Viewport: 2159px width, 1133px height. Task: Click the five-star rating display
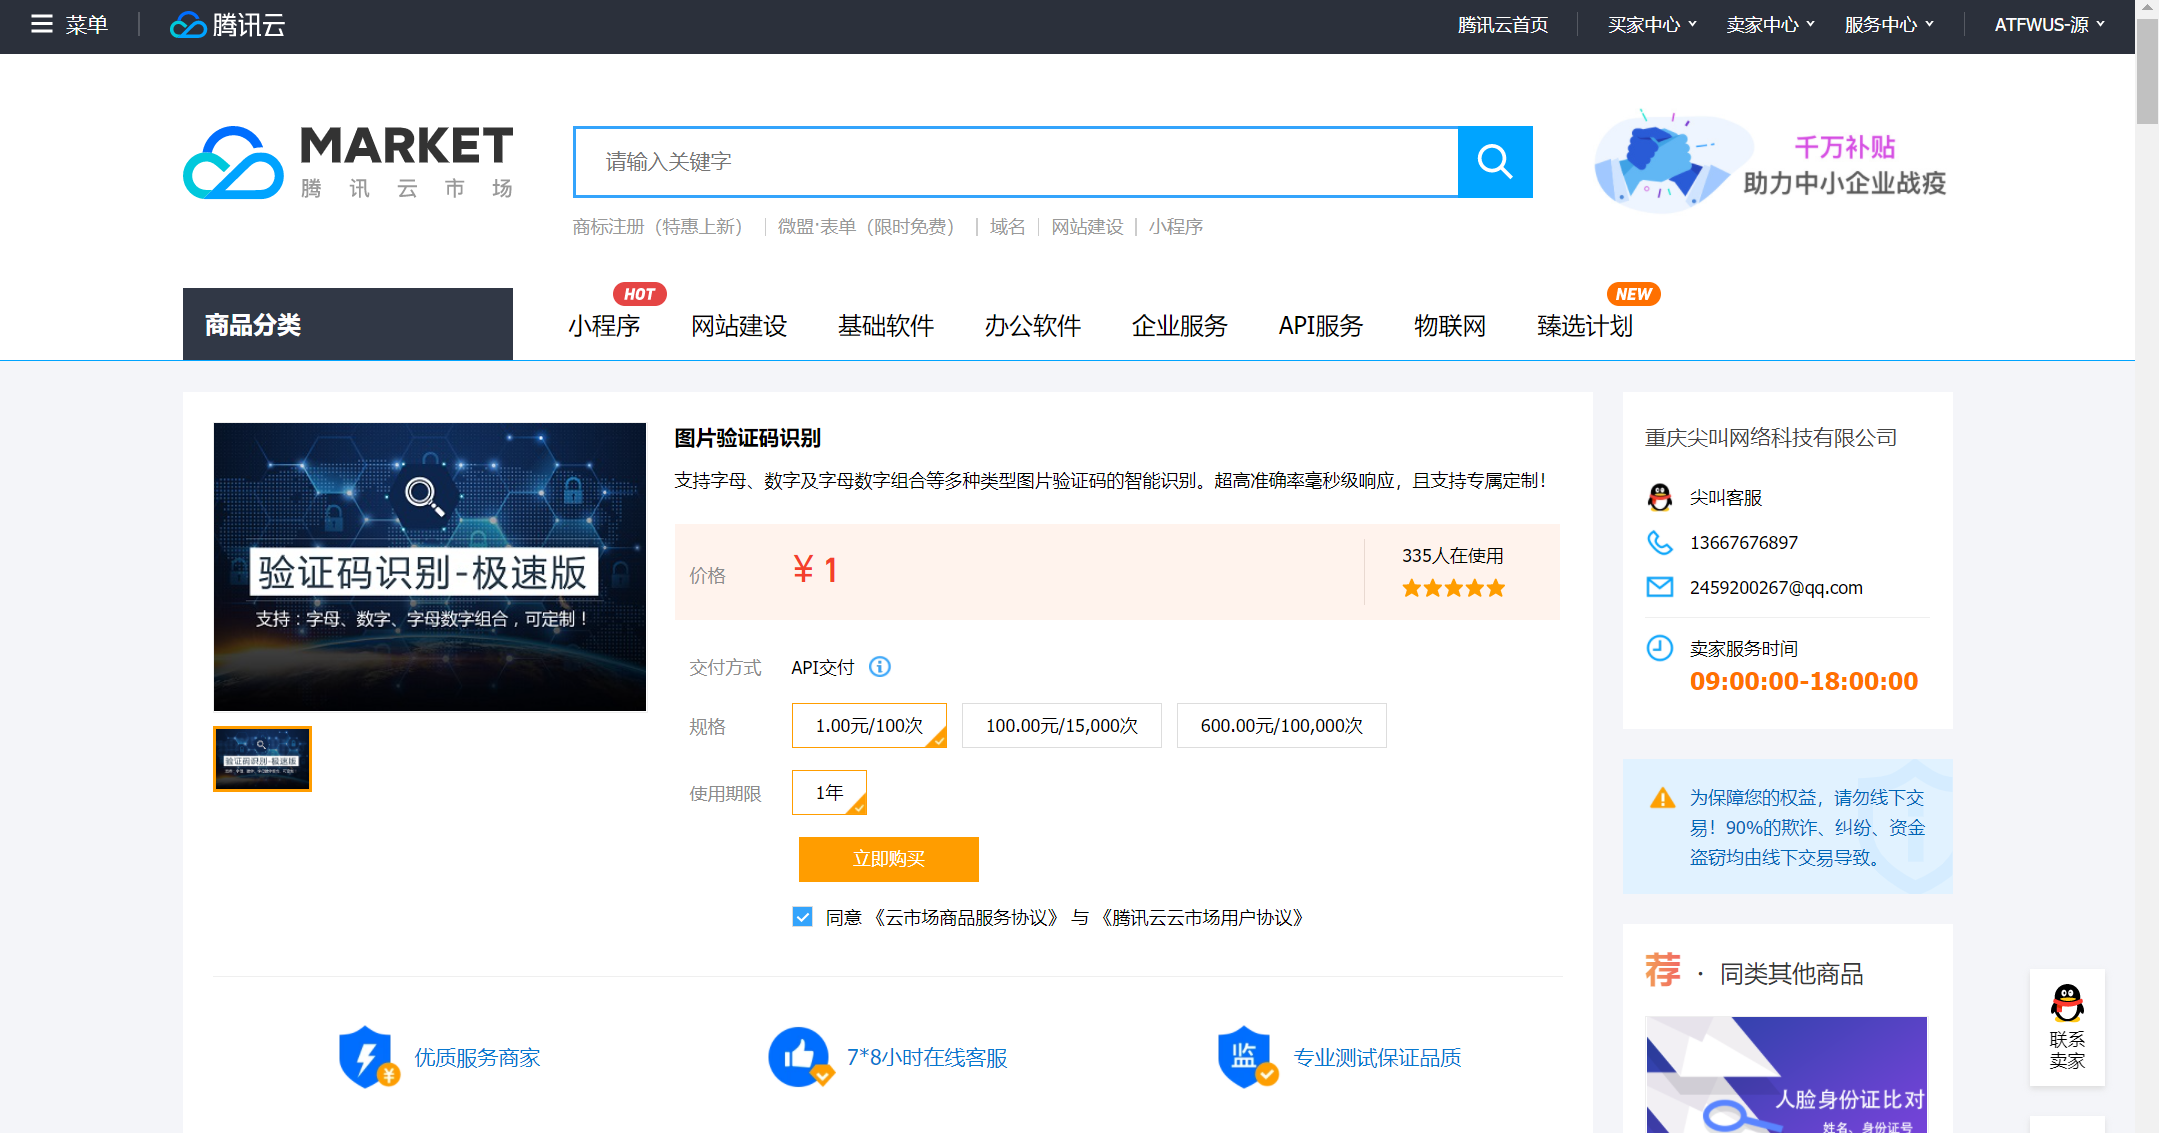click(1452, 588)
